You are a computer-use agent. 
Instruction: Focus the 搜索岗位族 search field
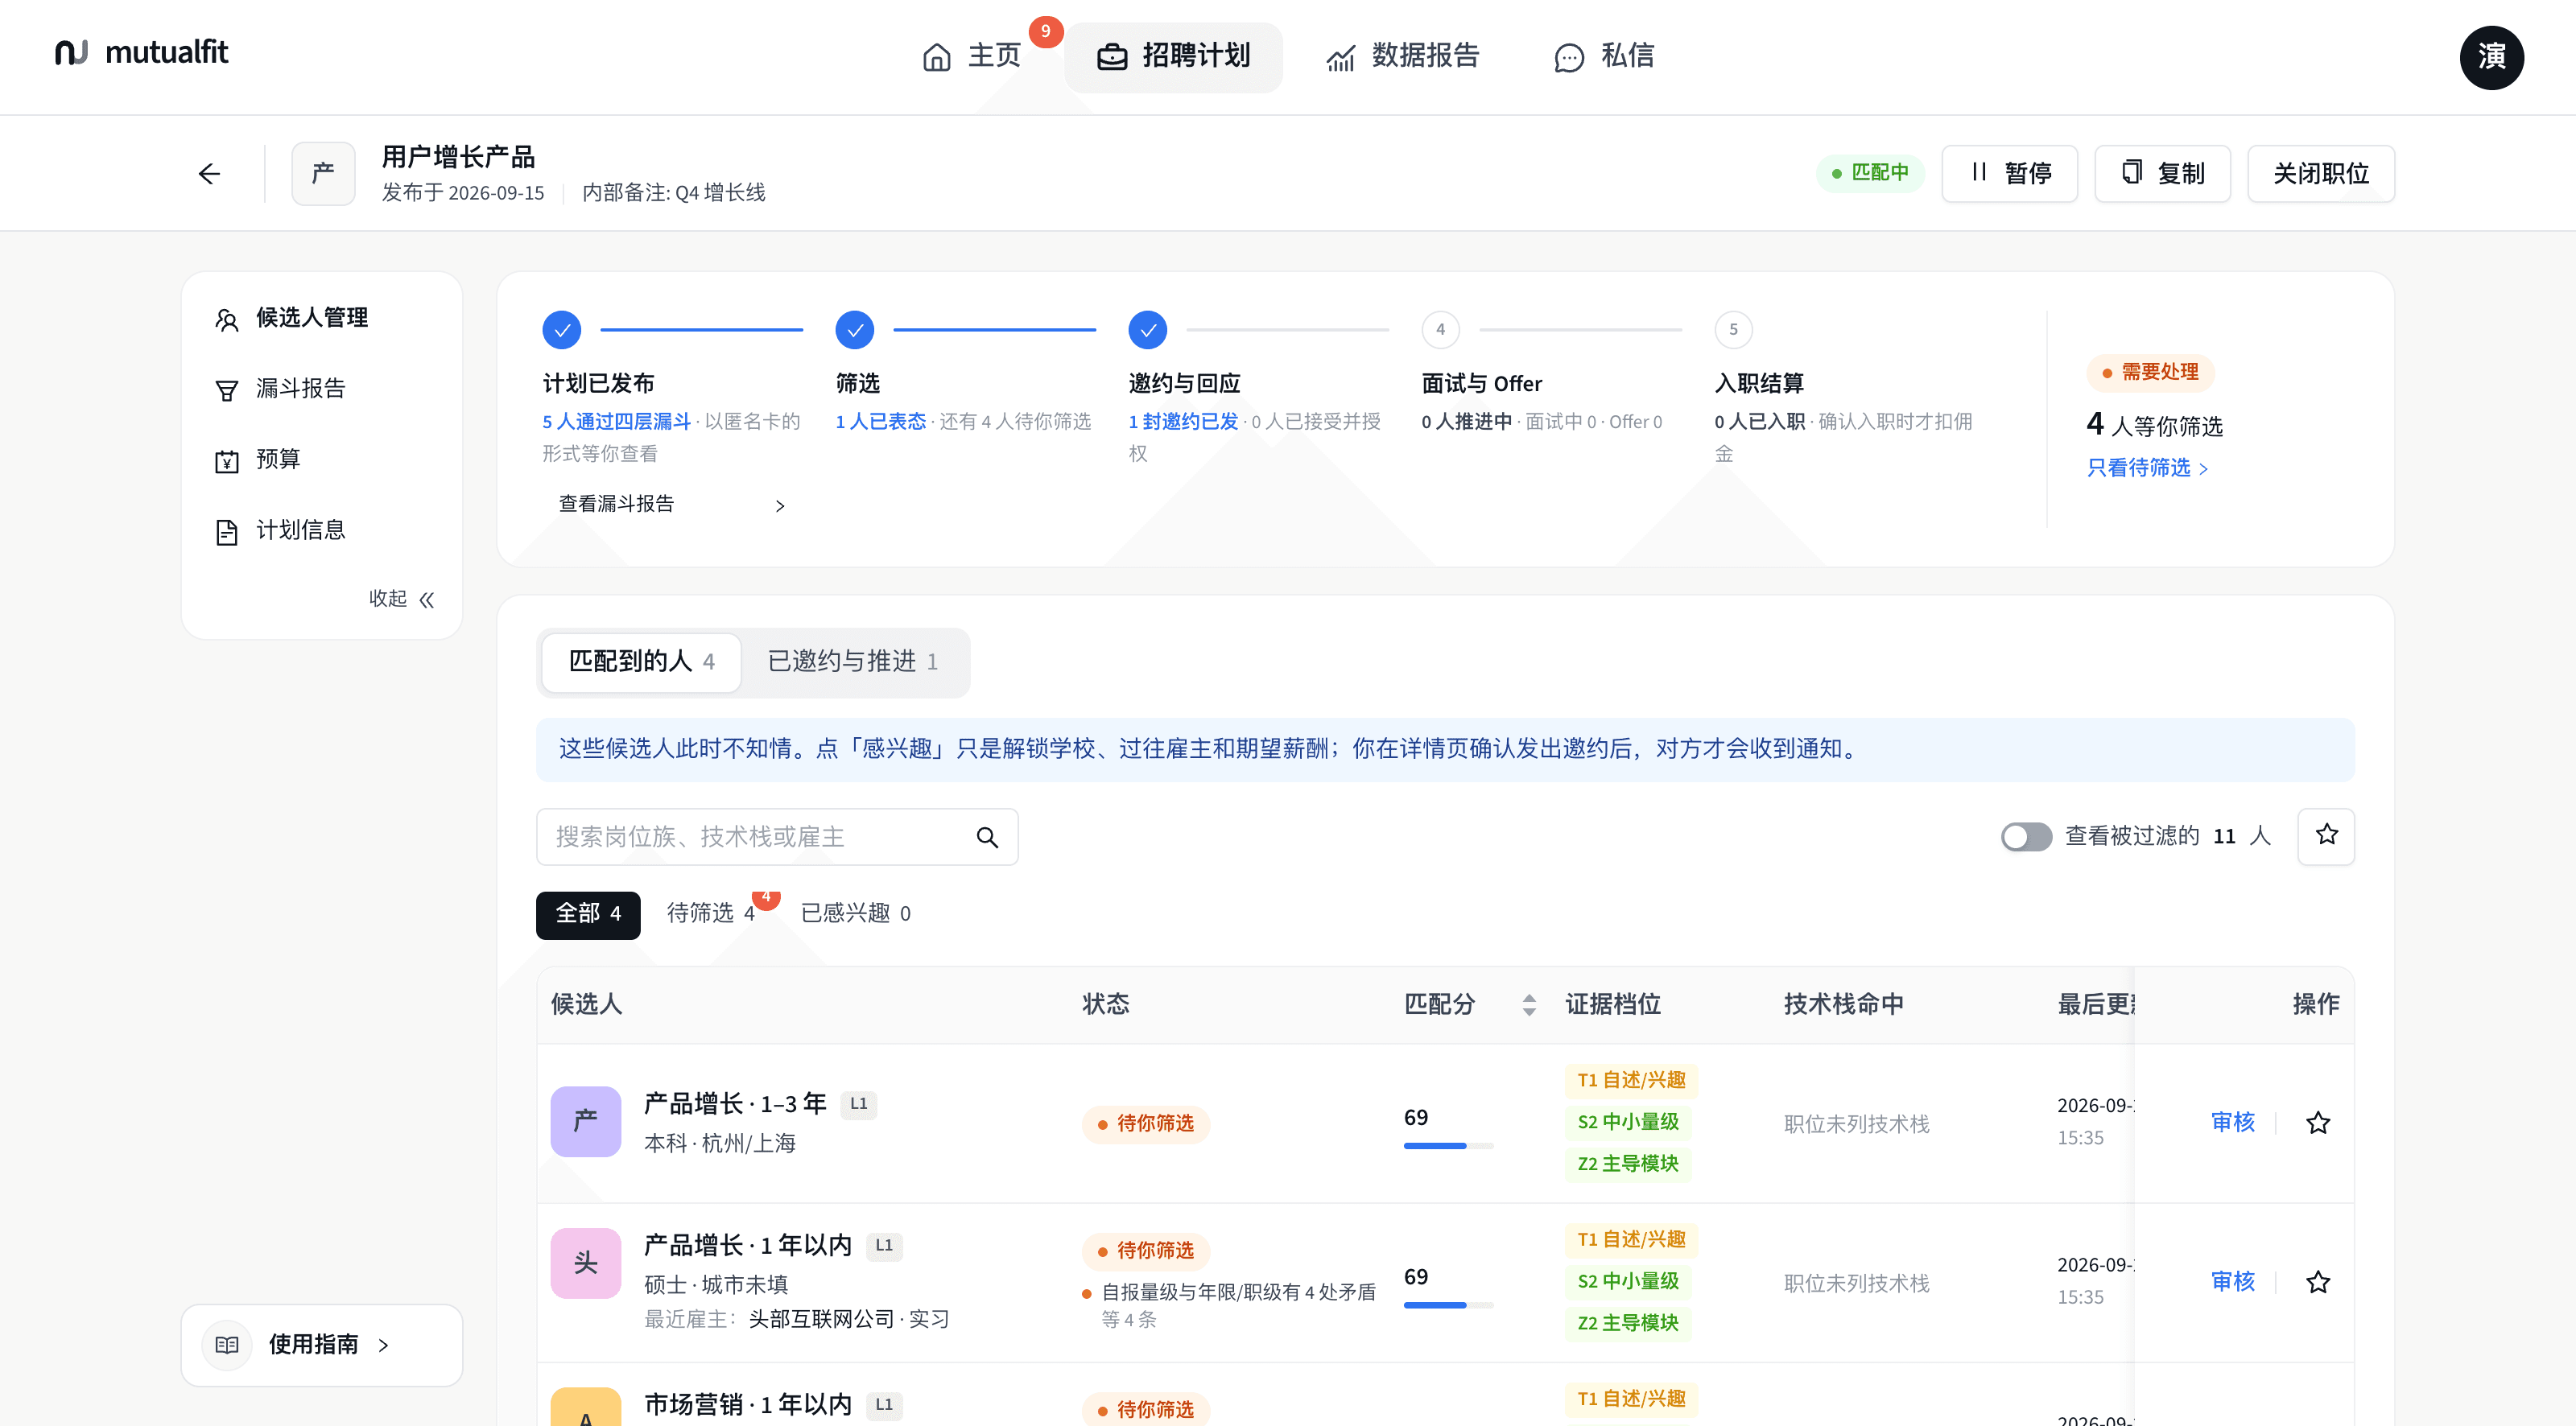point(777,837)
